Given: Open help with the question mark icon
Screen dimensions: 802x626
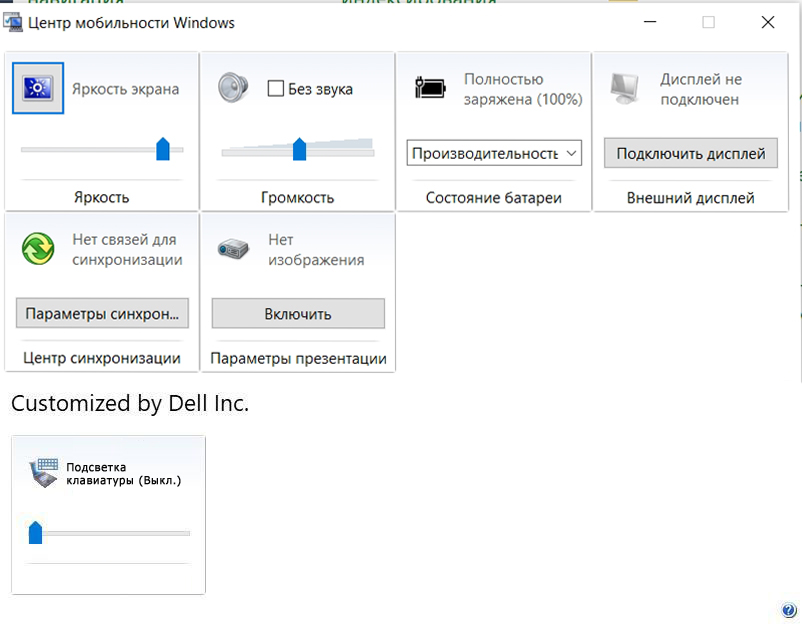Looking at the screenshot, I should (788, 611).
